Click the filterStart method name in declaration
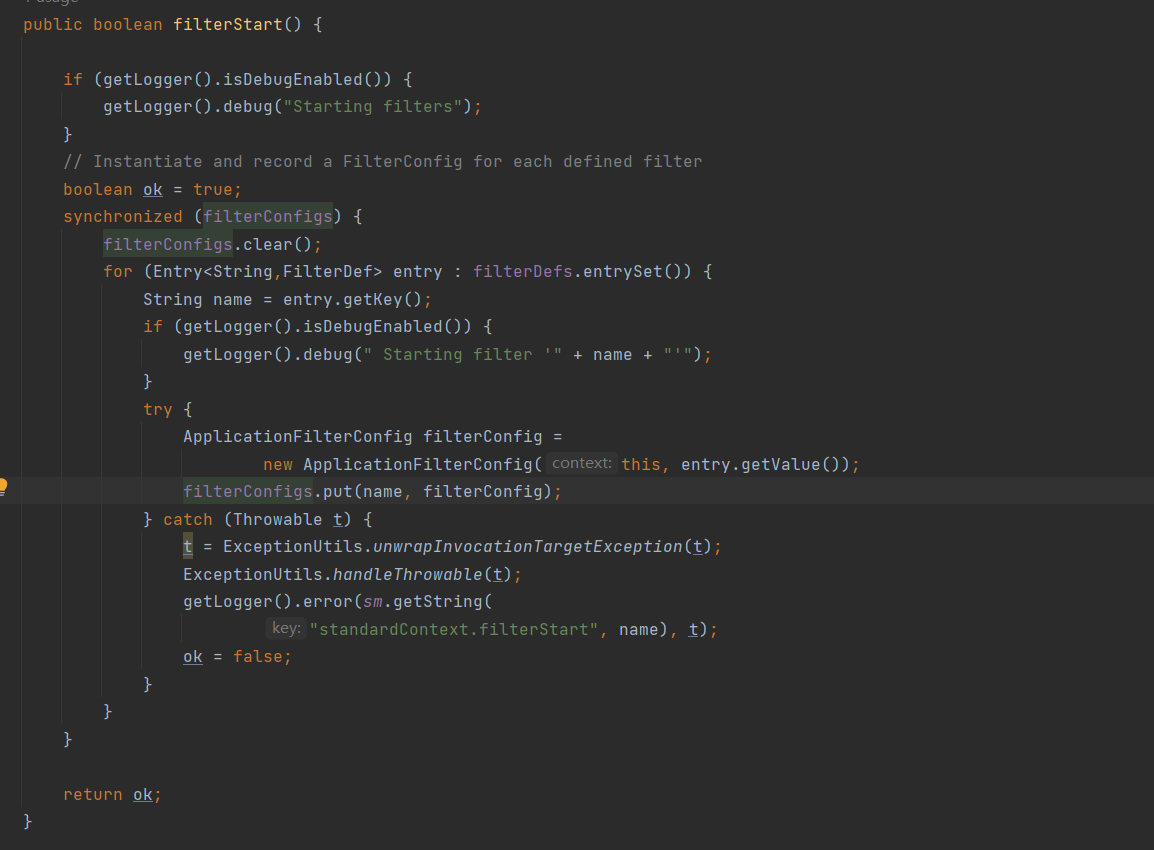 pos(227,24)
